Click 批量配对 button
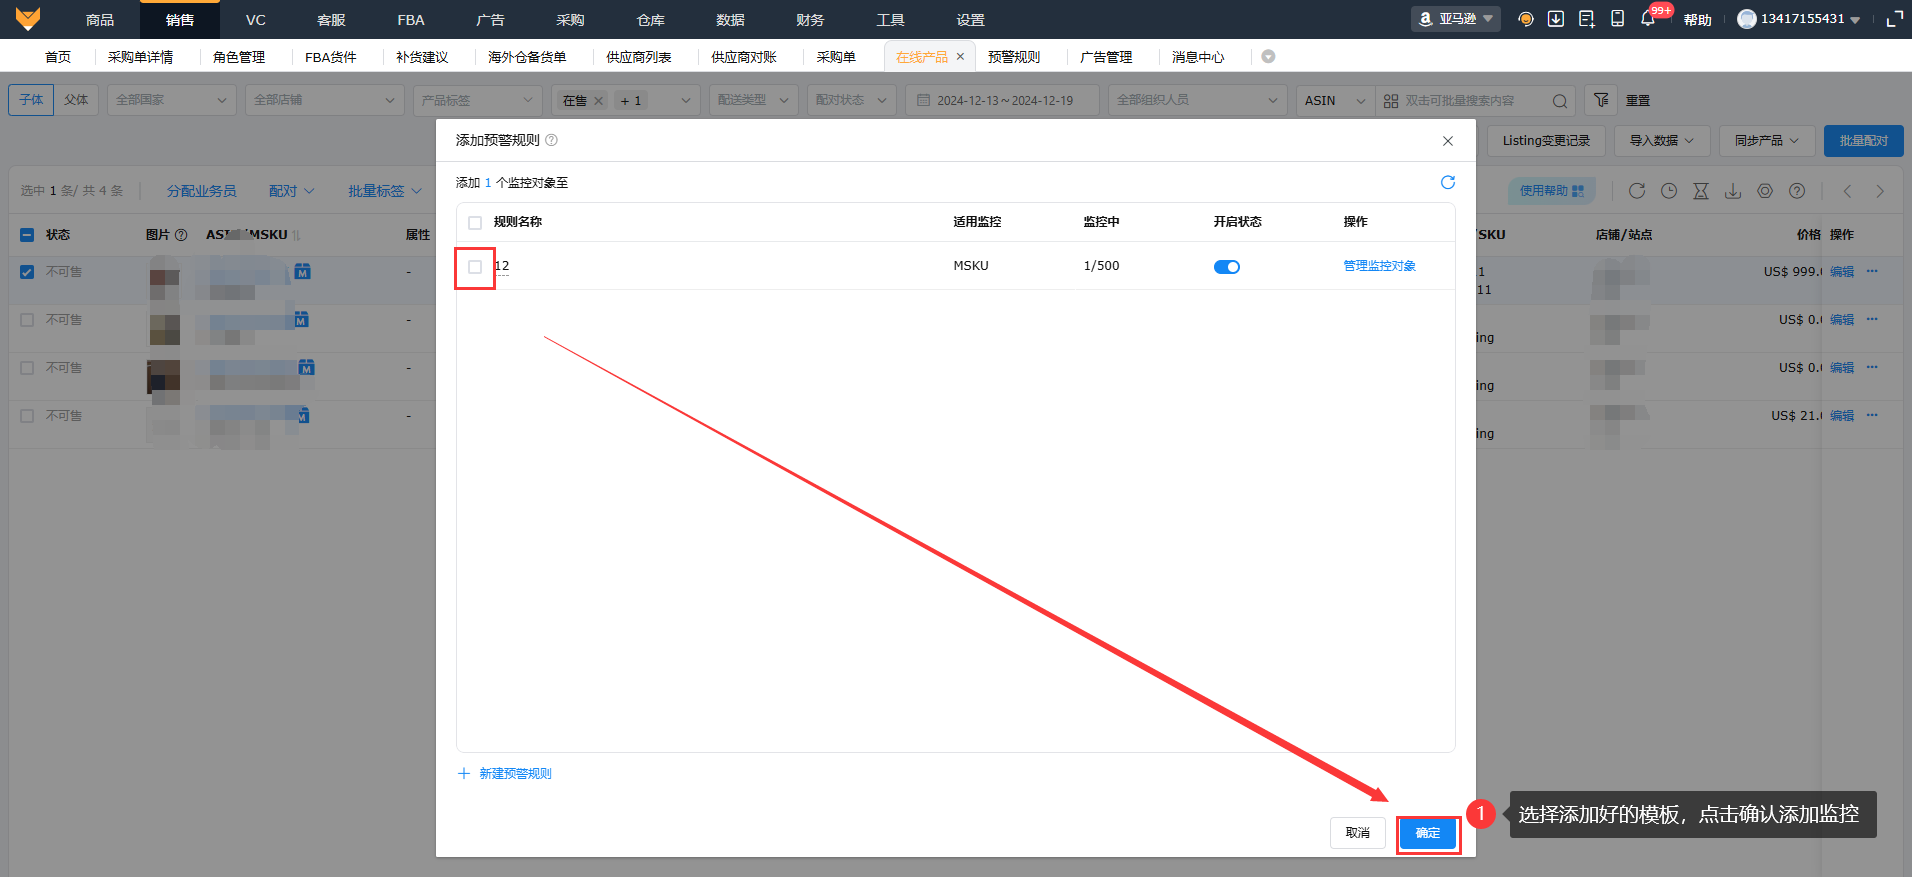Screen dimensions: 1912x877 coord(1864,141)
